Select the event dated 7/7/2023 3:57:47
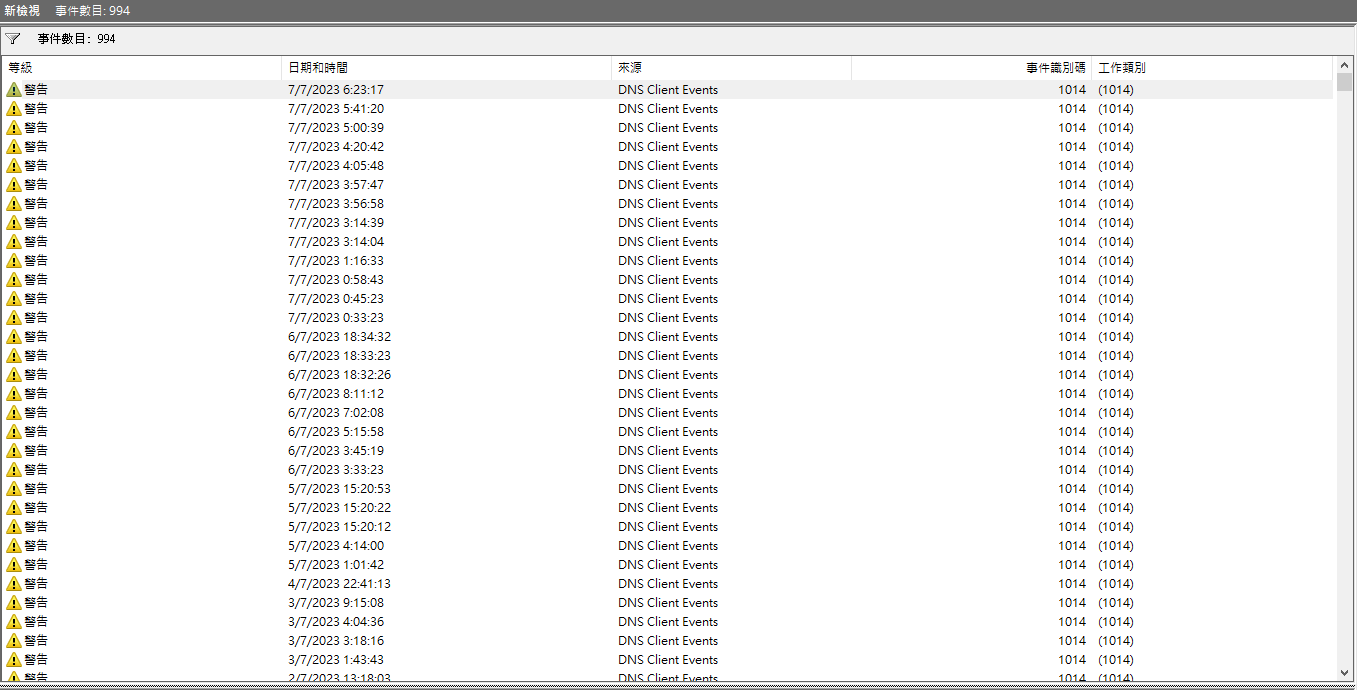The width and height of the screenshot is (1357, 690). (335, 184)
